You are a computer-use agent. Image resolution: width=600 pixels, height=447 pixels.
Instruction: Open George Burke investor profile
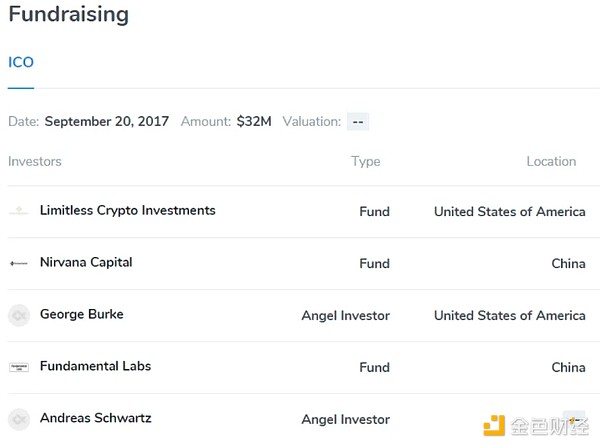82,315
